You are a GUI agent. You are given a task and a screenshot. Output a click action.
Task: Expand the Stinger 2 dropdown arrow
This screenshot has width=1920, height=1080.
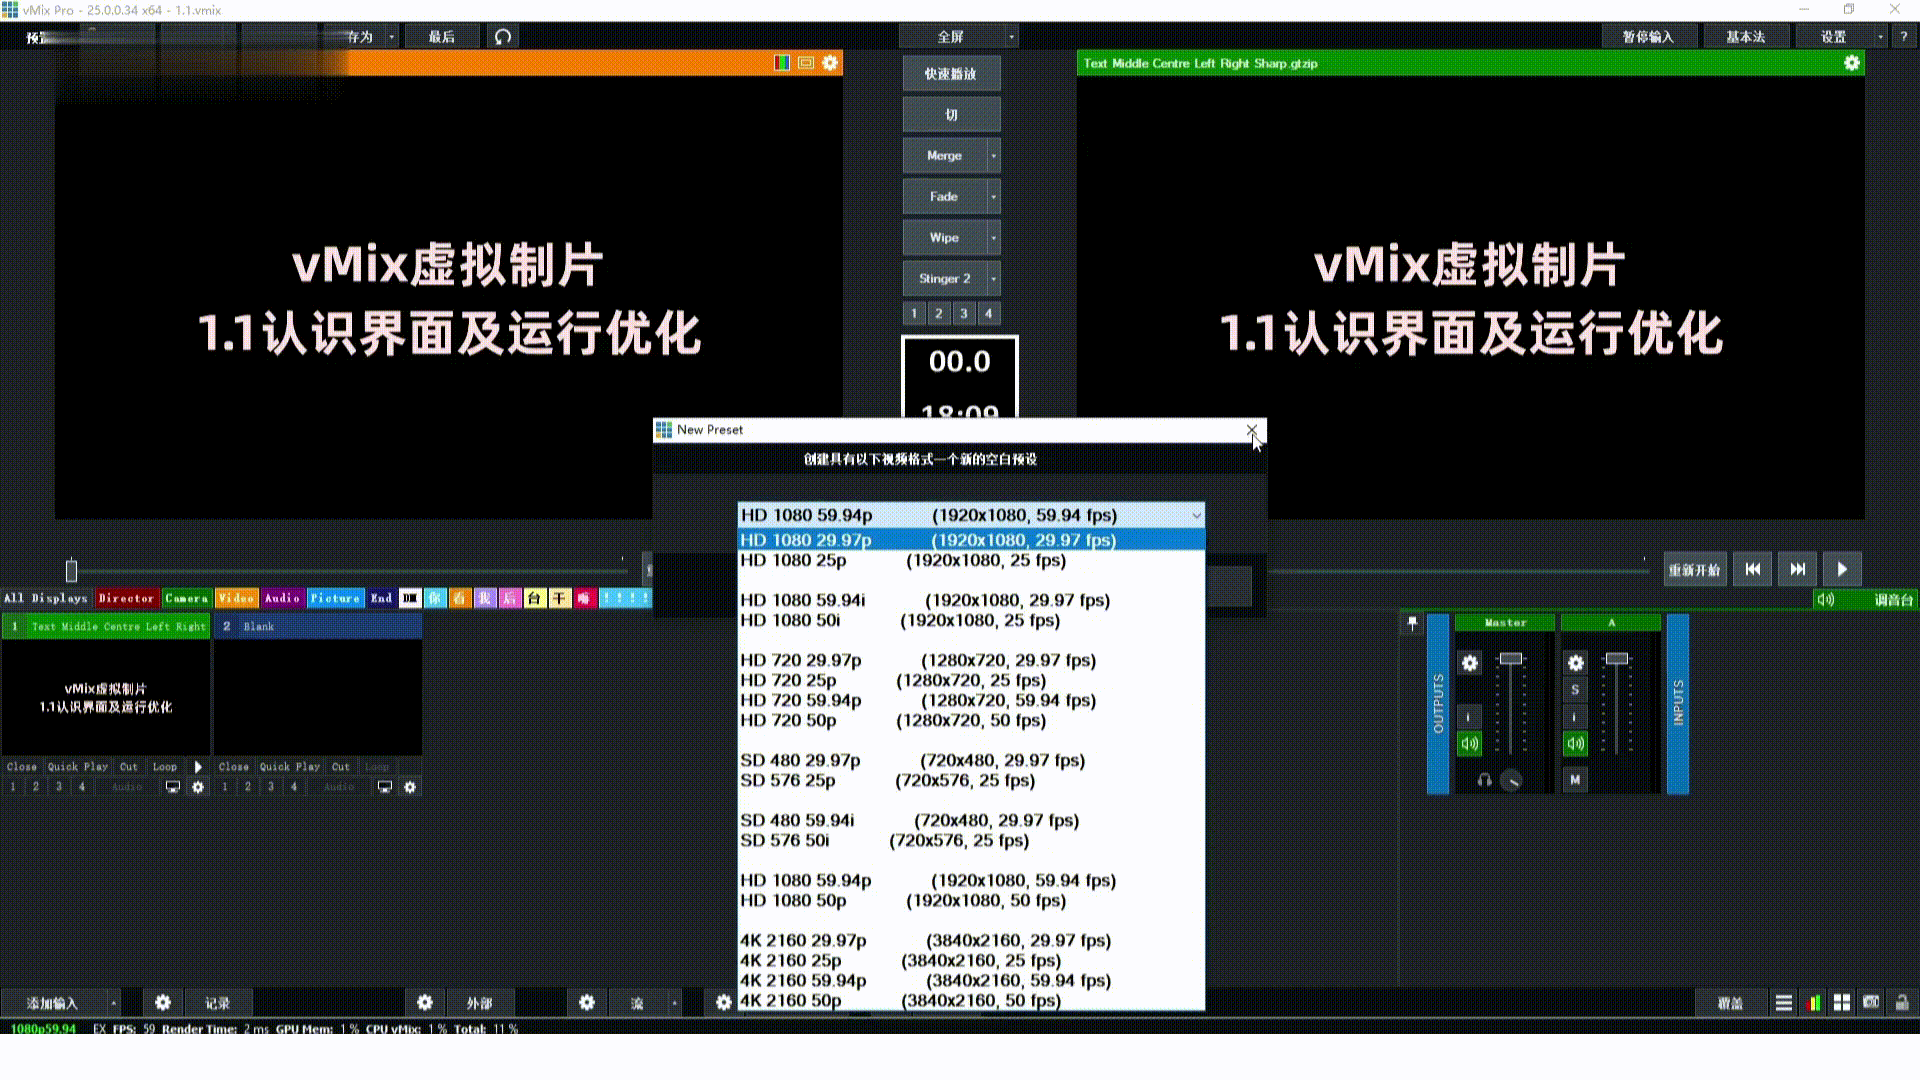(993, 279)
